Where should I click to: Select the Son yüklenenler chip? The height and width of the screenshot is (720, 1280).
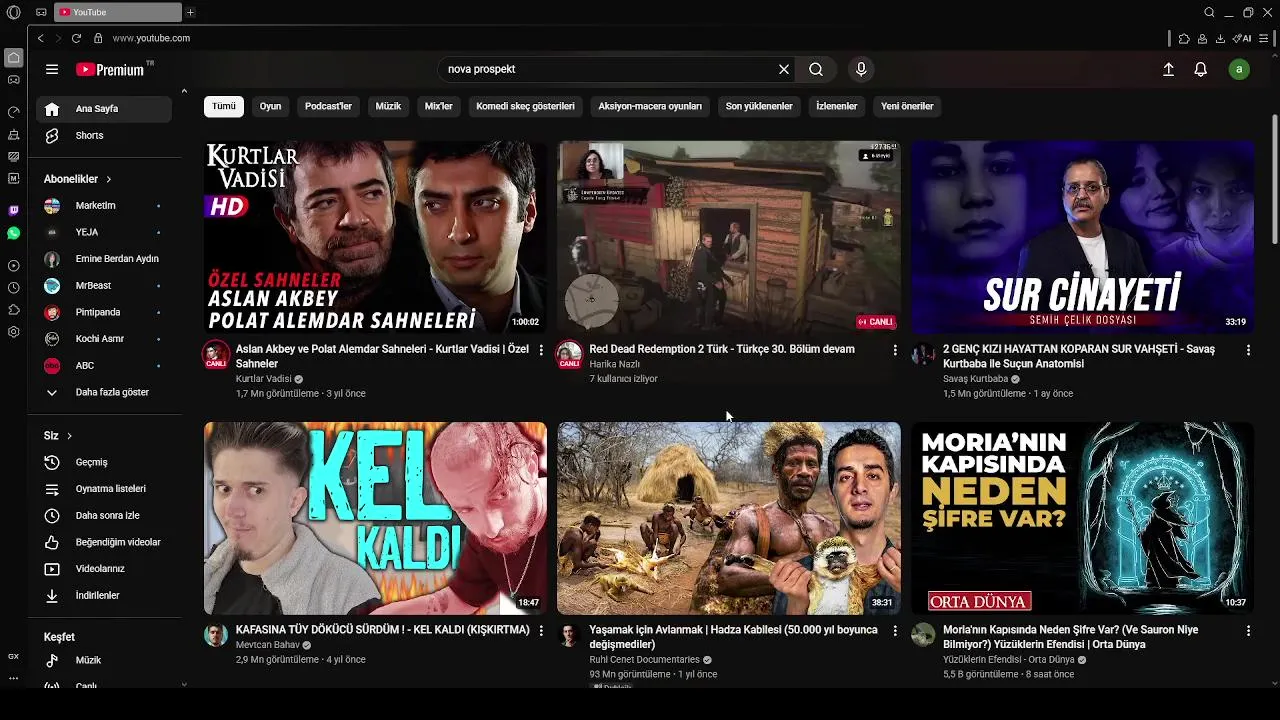click(759, 106)
